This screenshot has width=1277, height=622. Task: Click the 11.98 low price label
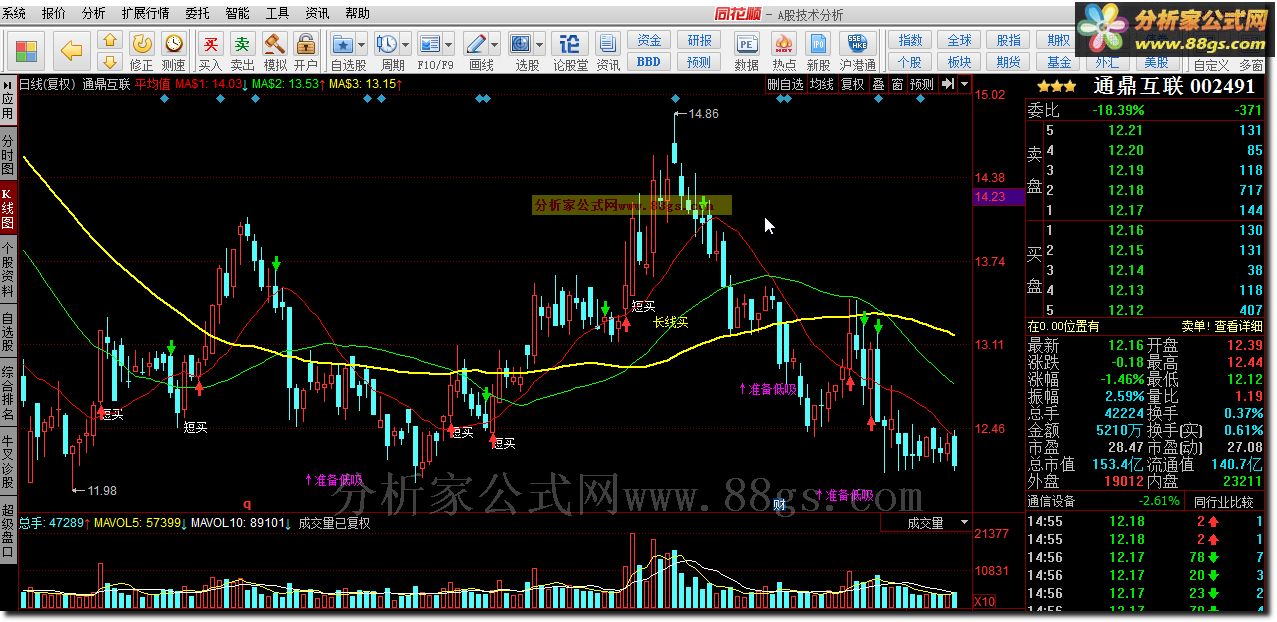click(x=102, y=490)
